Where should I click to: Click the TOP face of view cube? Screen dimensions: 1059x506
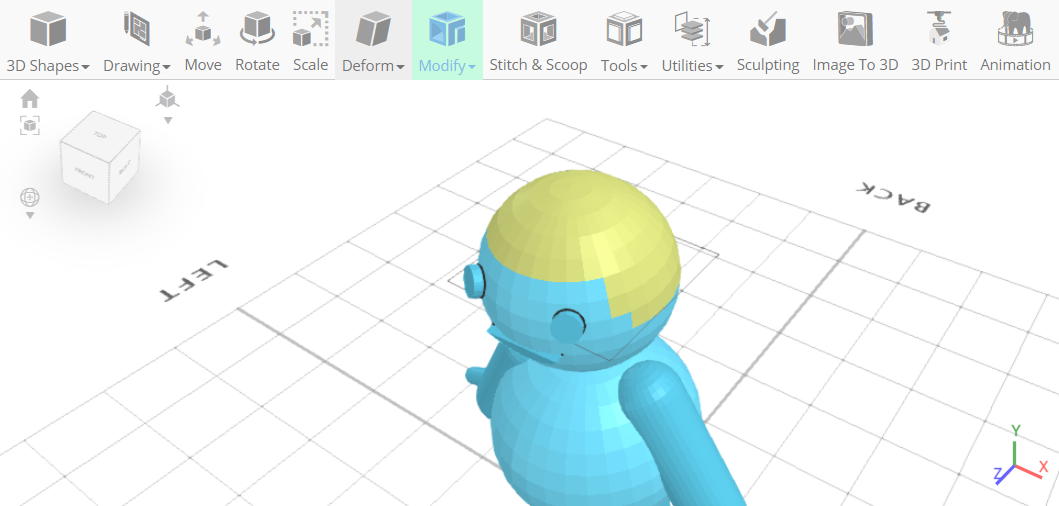pyautogui.click(x=101, y=134)
